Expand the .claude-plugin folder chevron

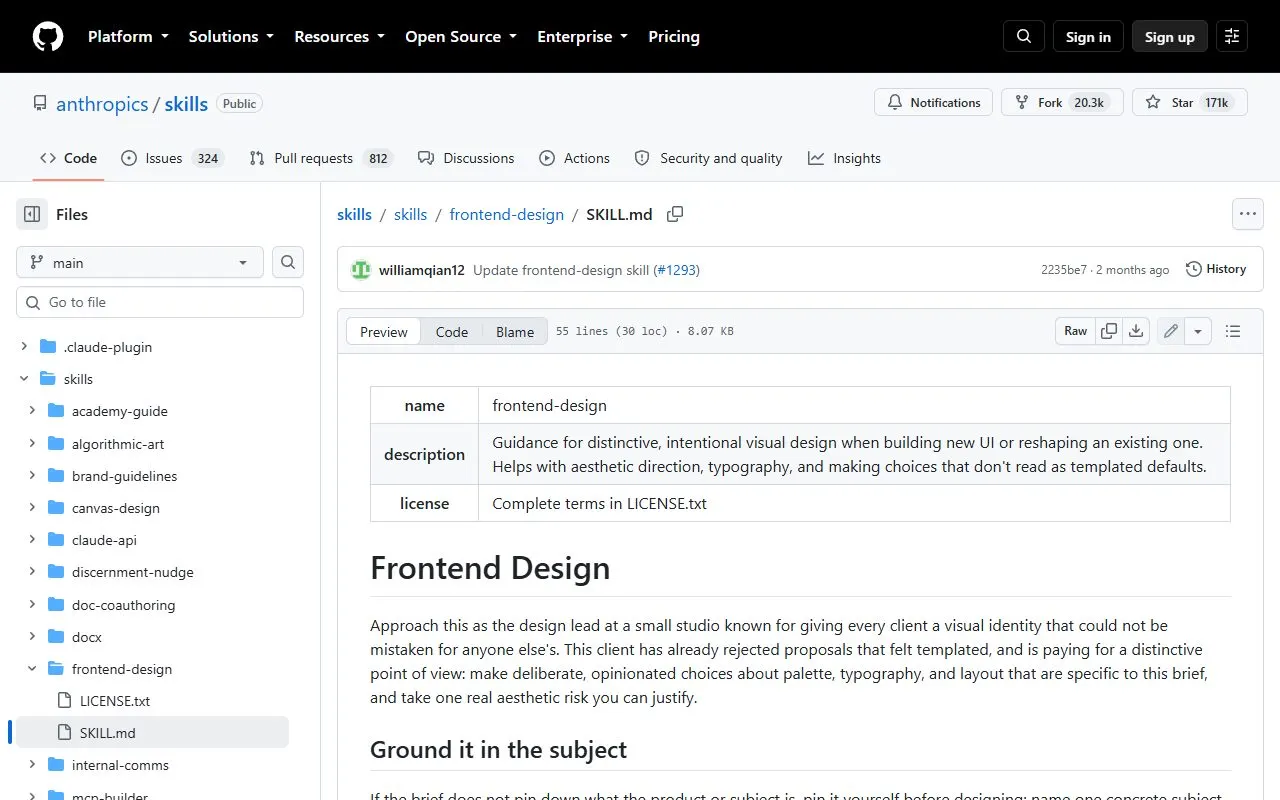[24, 347]
